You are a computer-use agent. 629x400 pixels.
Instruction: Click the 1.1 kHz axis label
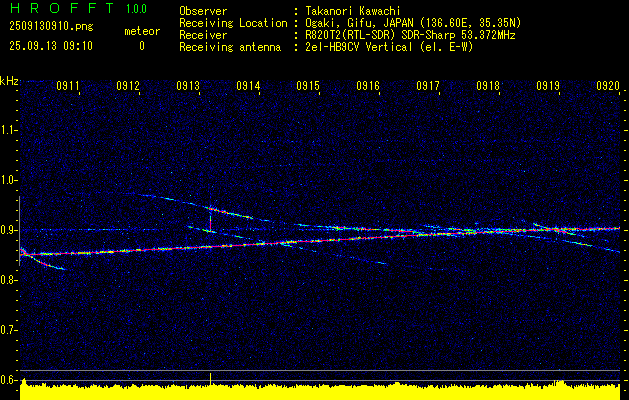click(x=8, y=130)
